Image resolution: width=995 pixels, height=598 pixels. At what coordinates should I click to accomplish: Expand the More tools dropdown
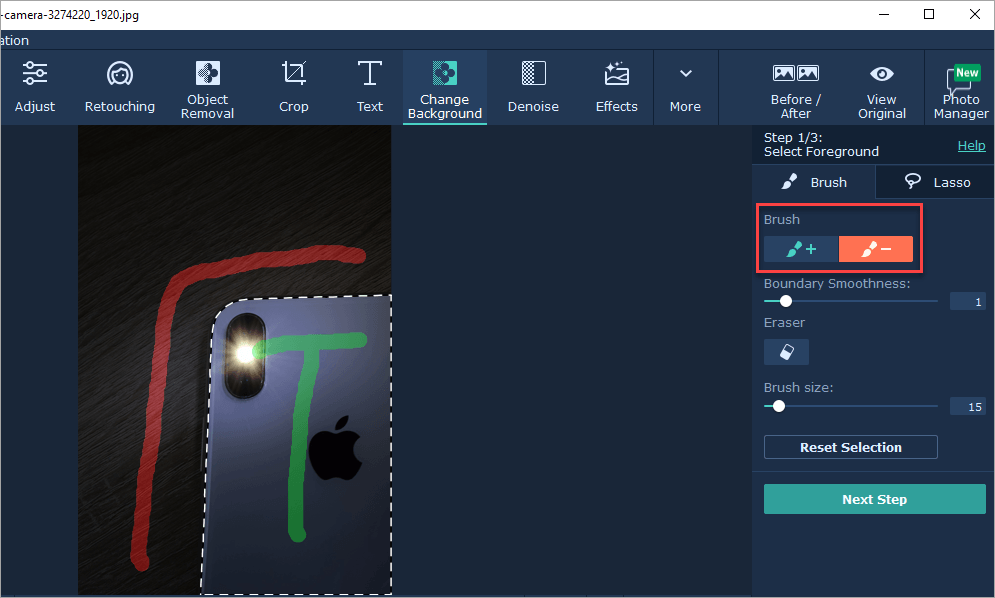point(685,88)
